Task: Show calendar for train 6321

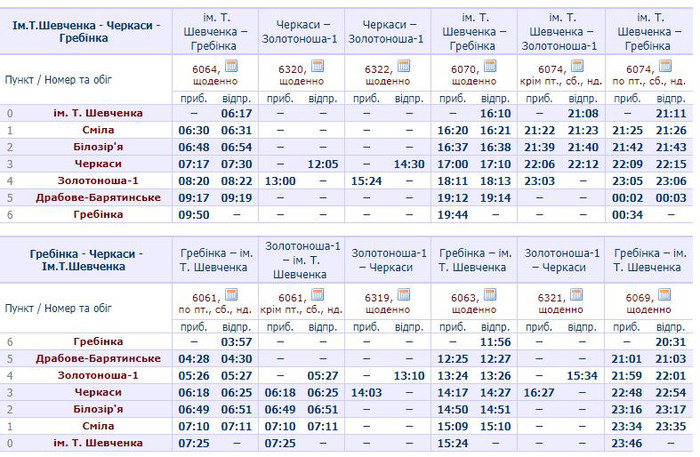Action: coord(576,294)
